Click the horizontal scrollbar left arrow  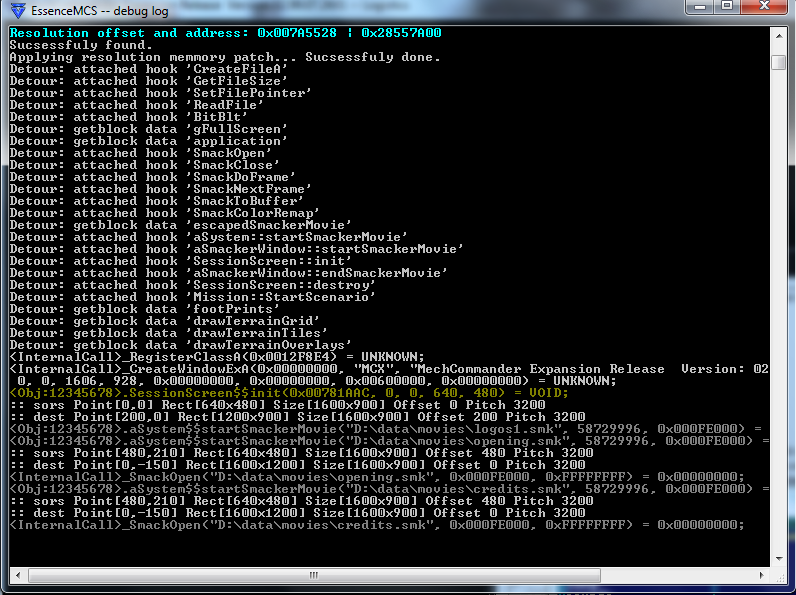18,575
